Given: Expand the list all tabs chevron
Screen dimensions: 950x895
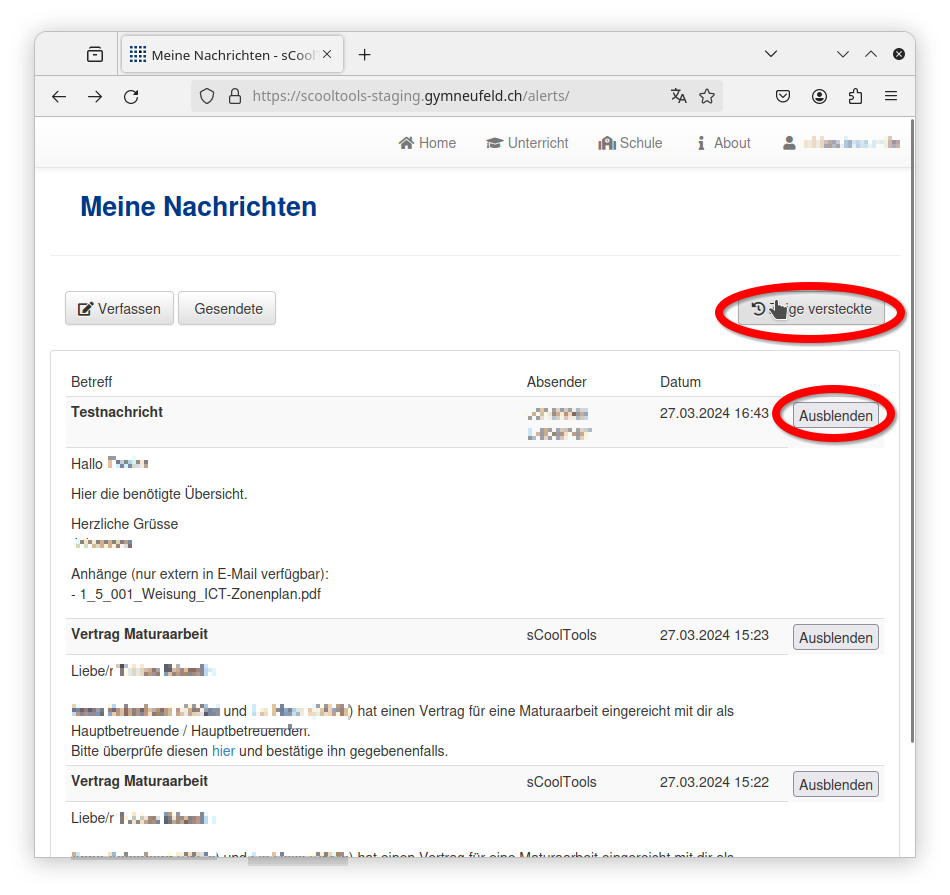Looking at the screenshot, I should point(771,54).
